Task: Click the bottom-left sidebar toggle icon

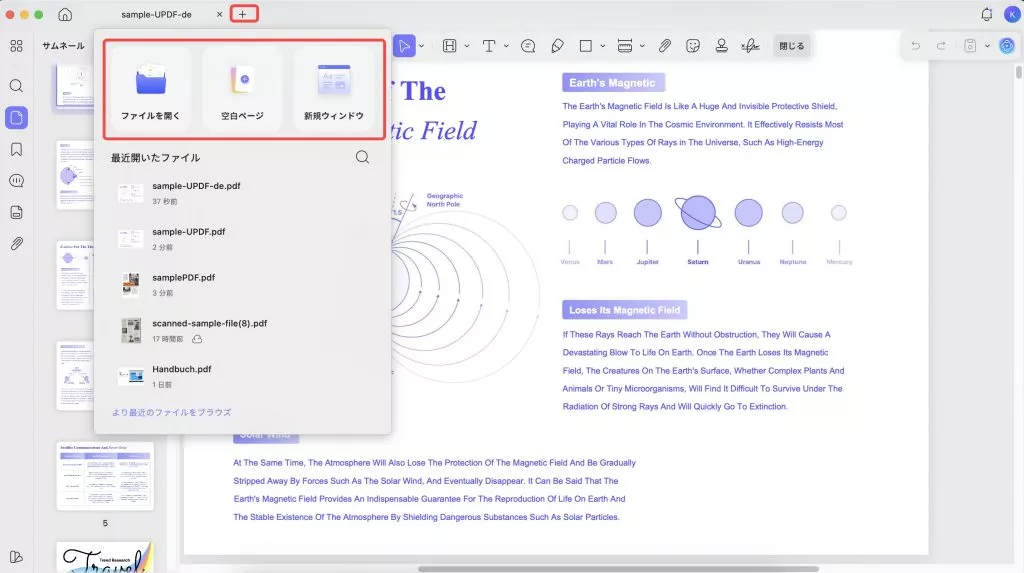Action: [x=16, y=557]
